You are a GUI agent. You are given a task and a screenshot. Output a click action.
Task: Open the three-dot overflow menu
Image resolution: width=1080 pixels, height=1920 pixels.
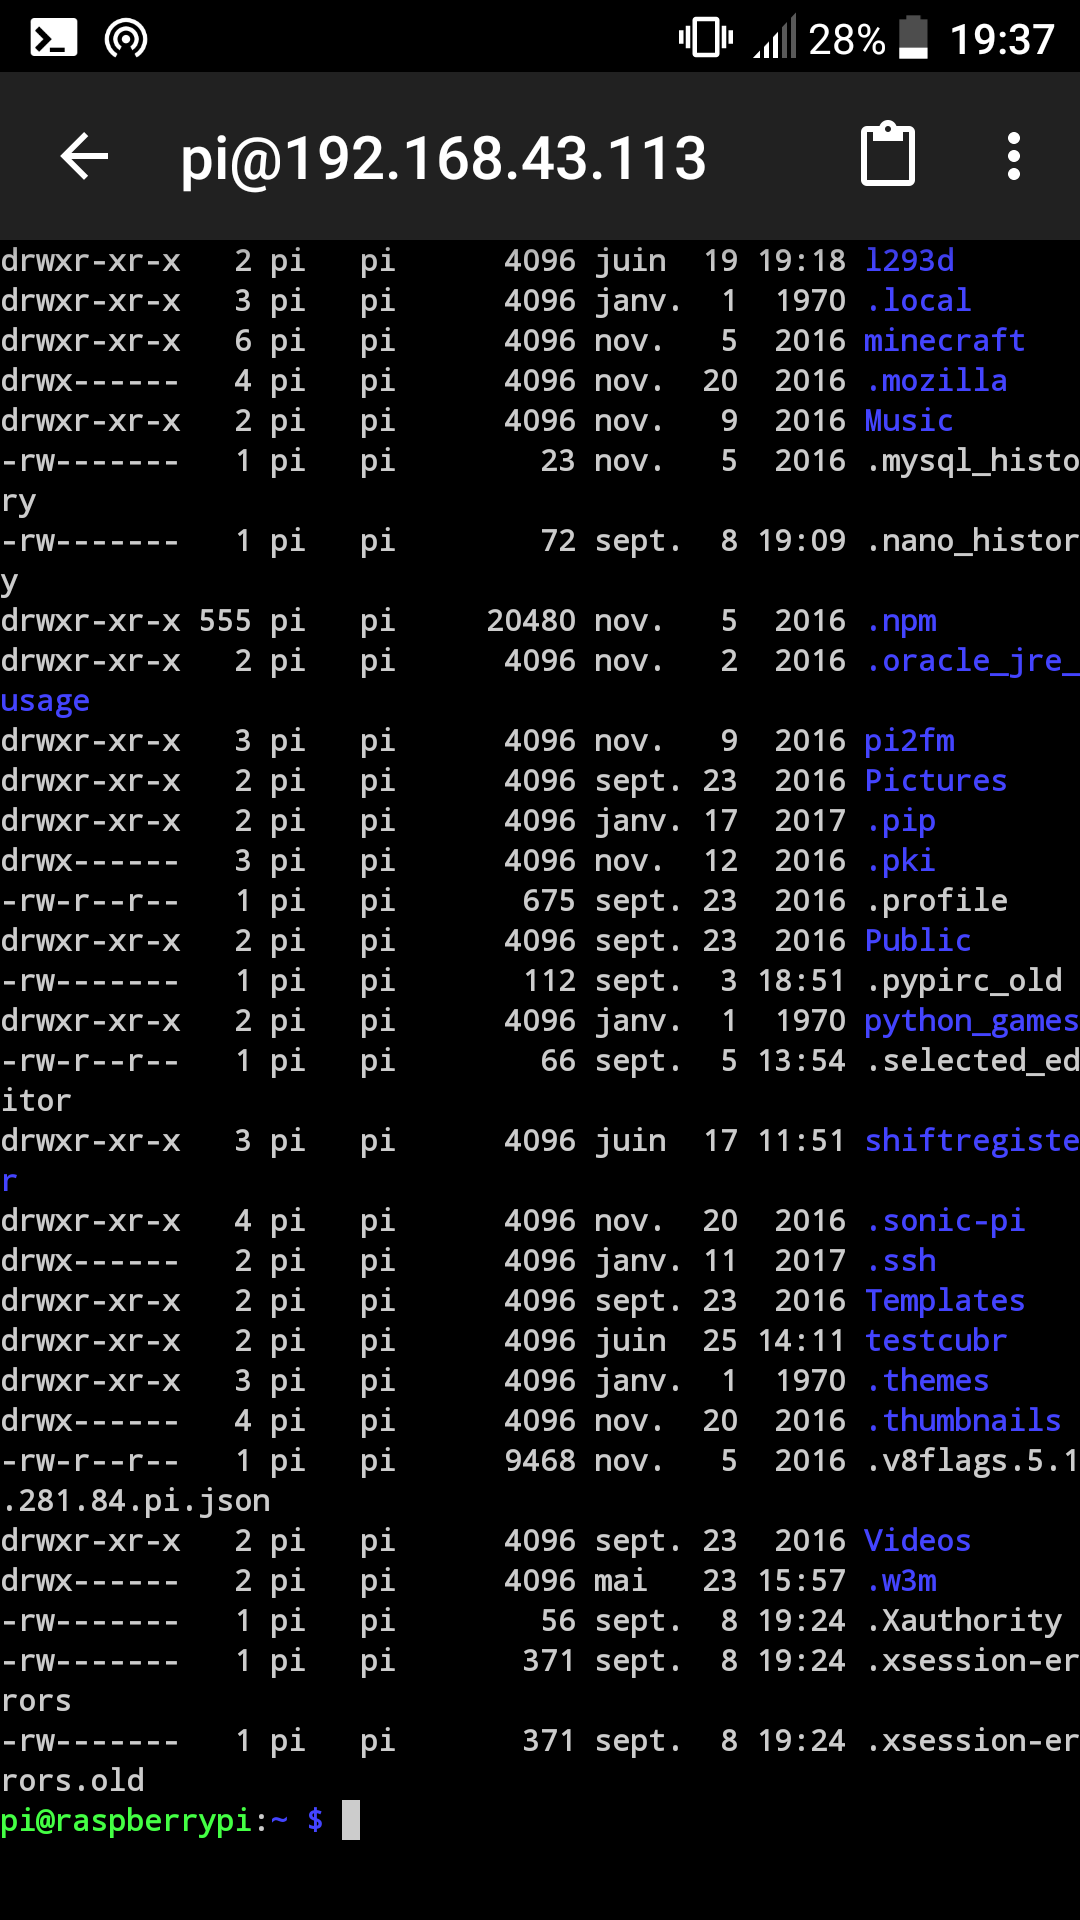[1014, 157]
